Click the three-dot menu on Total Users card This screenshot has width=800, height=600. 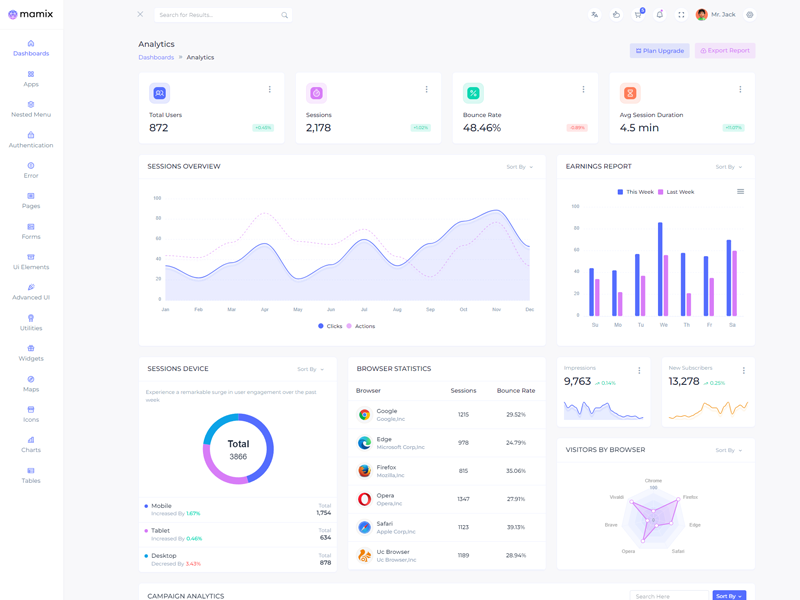(x=270, y=90)
